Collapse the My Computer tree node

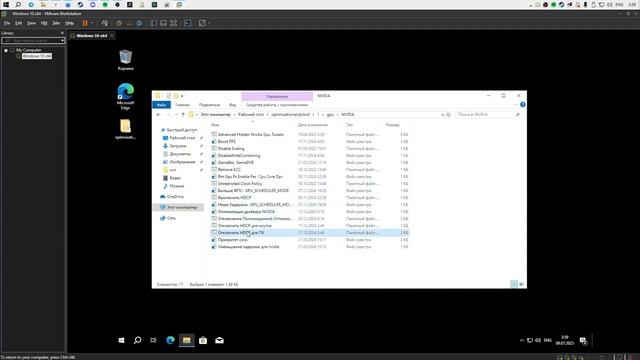tap(6, 50)
